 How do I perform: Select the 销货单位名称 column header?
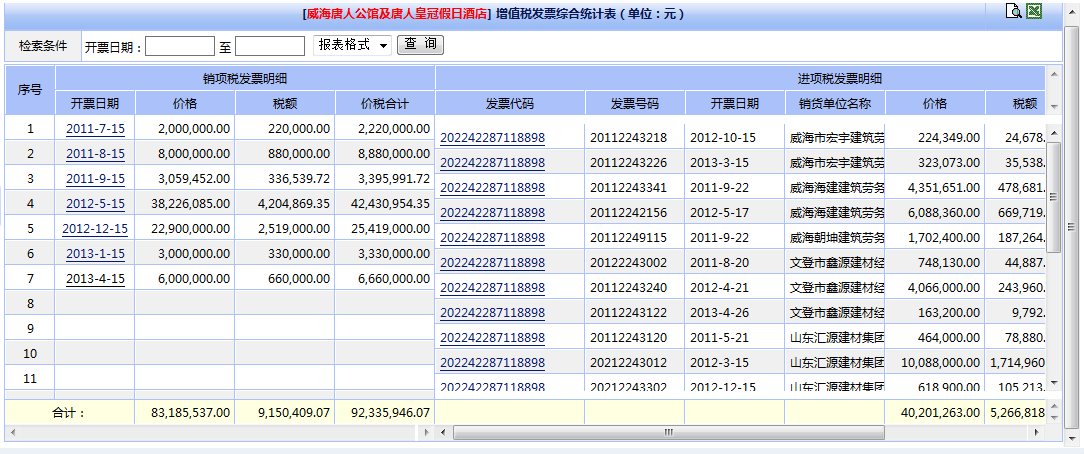click(835, 103)
